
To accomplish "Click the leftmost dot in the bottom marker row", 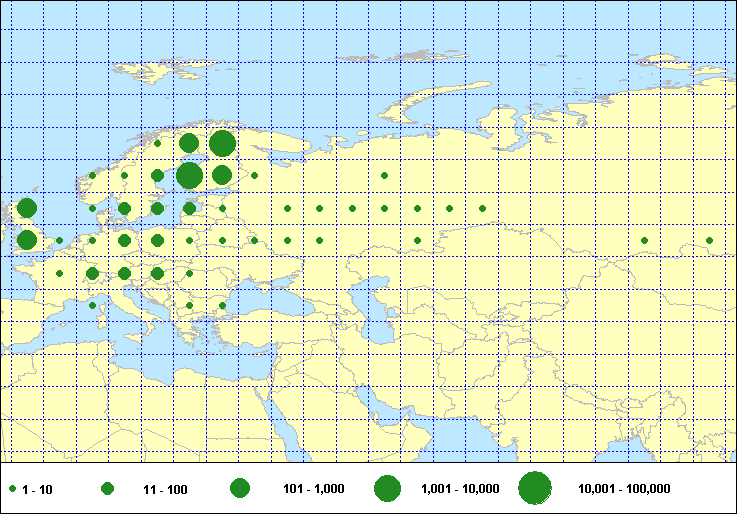I will 92,305.
